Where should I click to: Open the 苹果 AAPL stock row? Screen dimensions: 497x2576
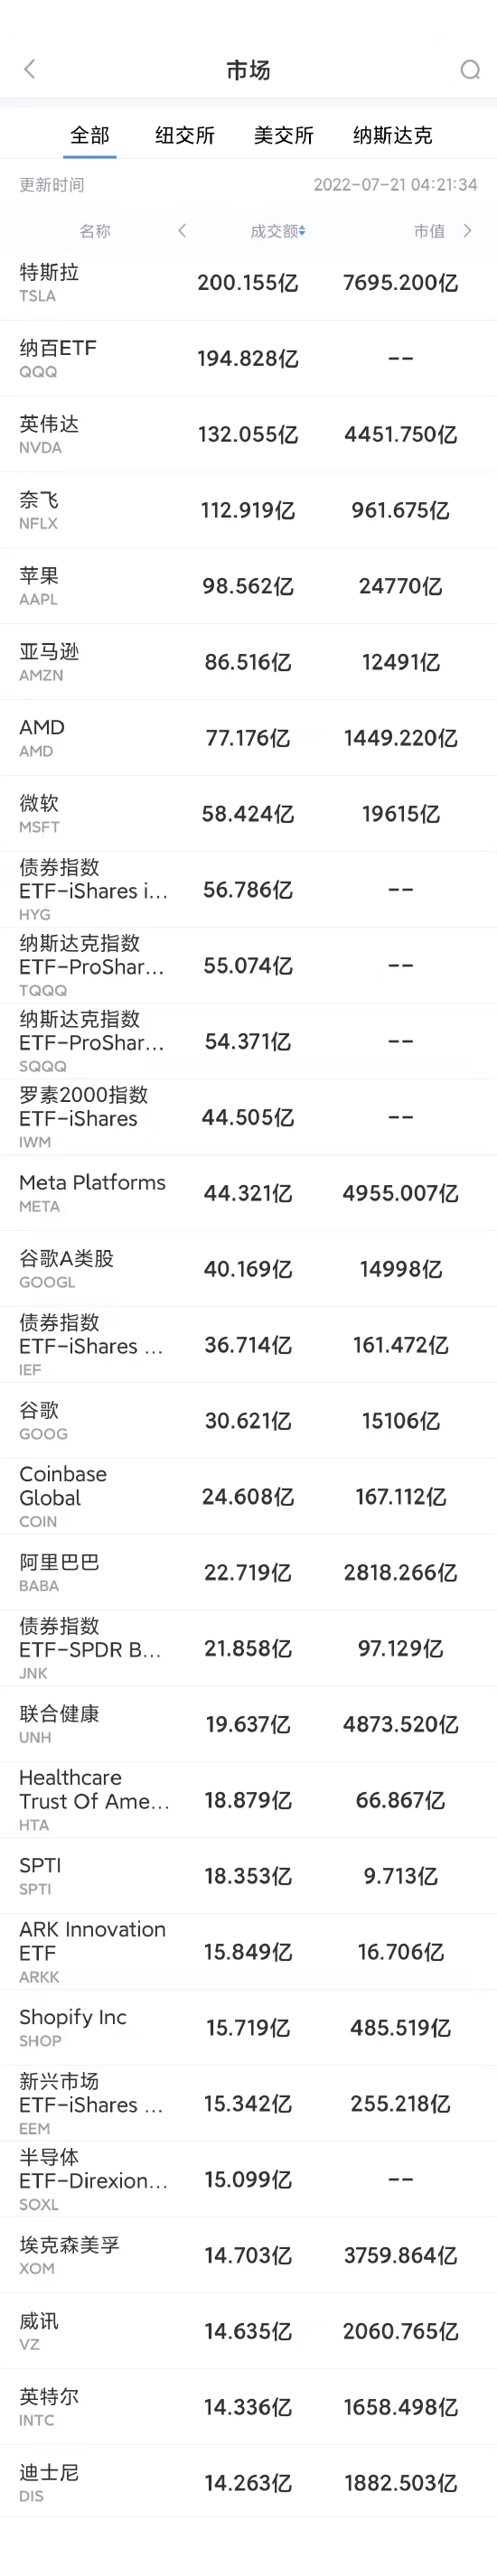click(248, 587)
